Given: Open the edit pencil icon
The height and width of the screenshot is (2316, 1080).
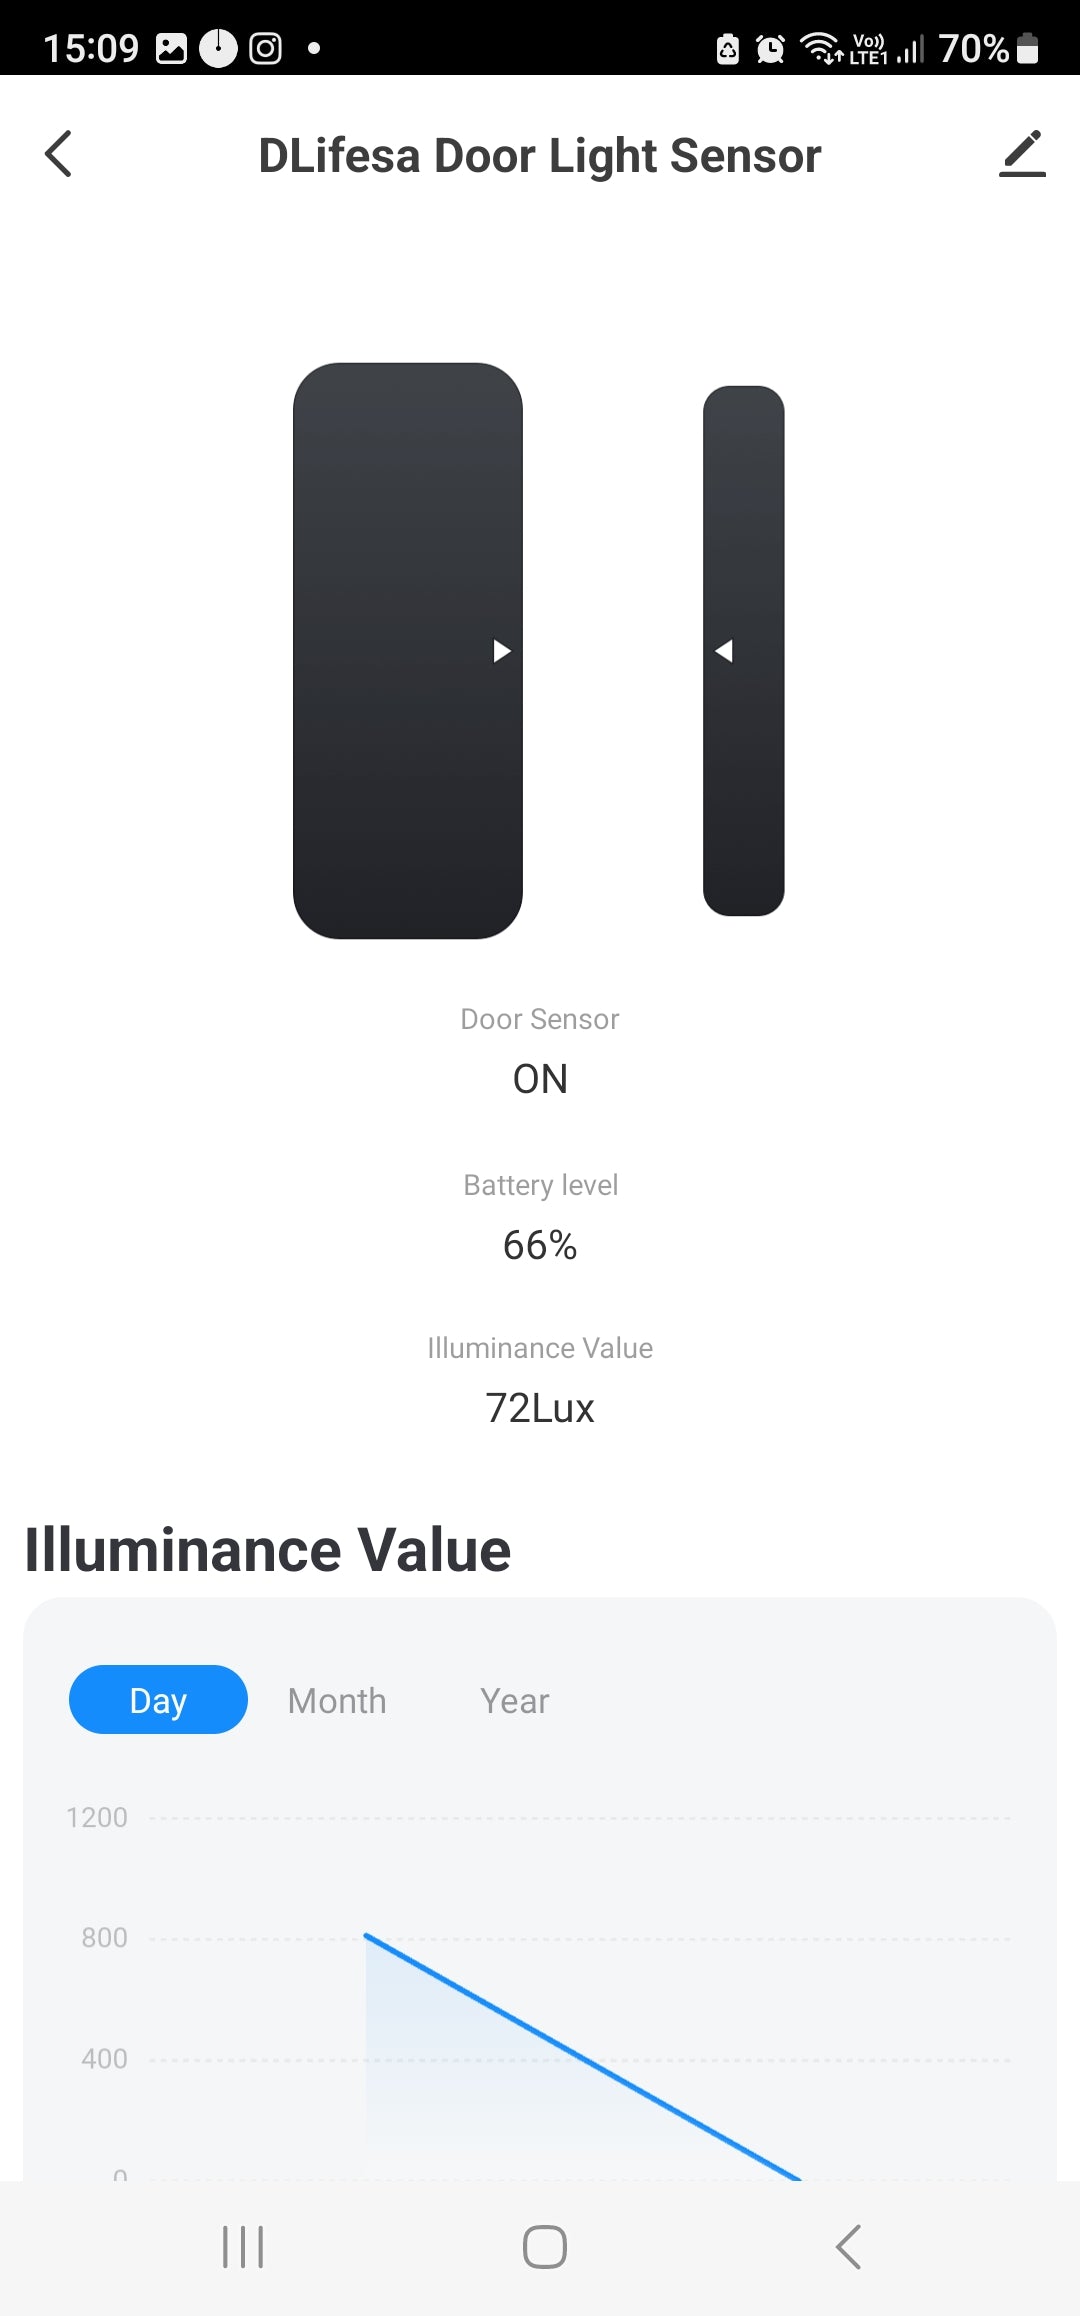Looking at the screenshot, I should tap(1022, 154).
